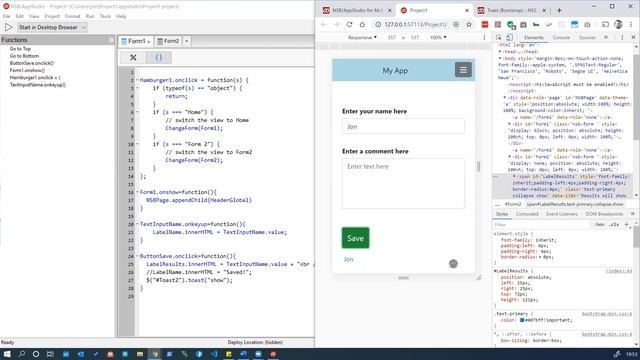Reload the page in Chrome
640x360 pixels.
coord(349,24)
